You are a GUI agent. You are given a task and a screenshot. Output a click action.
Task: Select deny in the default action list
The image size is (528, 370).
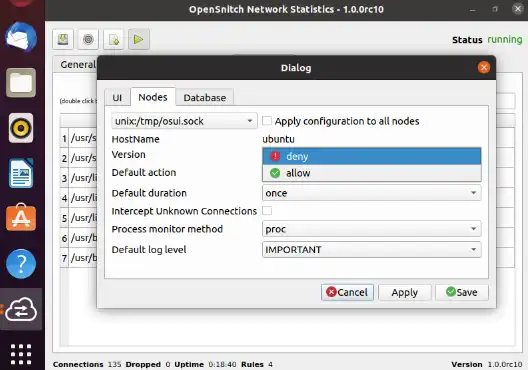(x=371, y=156)
